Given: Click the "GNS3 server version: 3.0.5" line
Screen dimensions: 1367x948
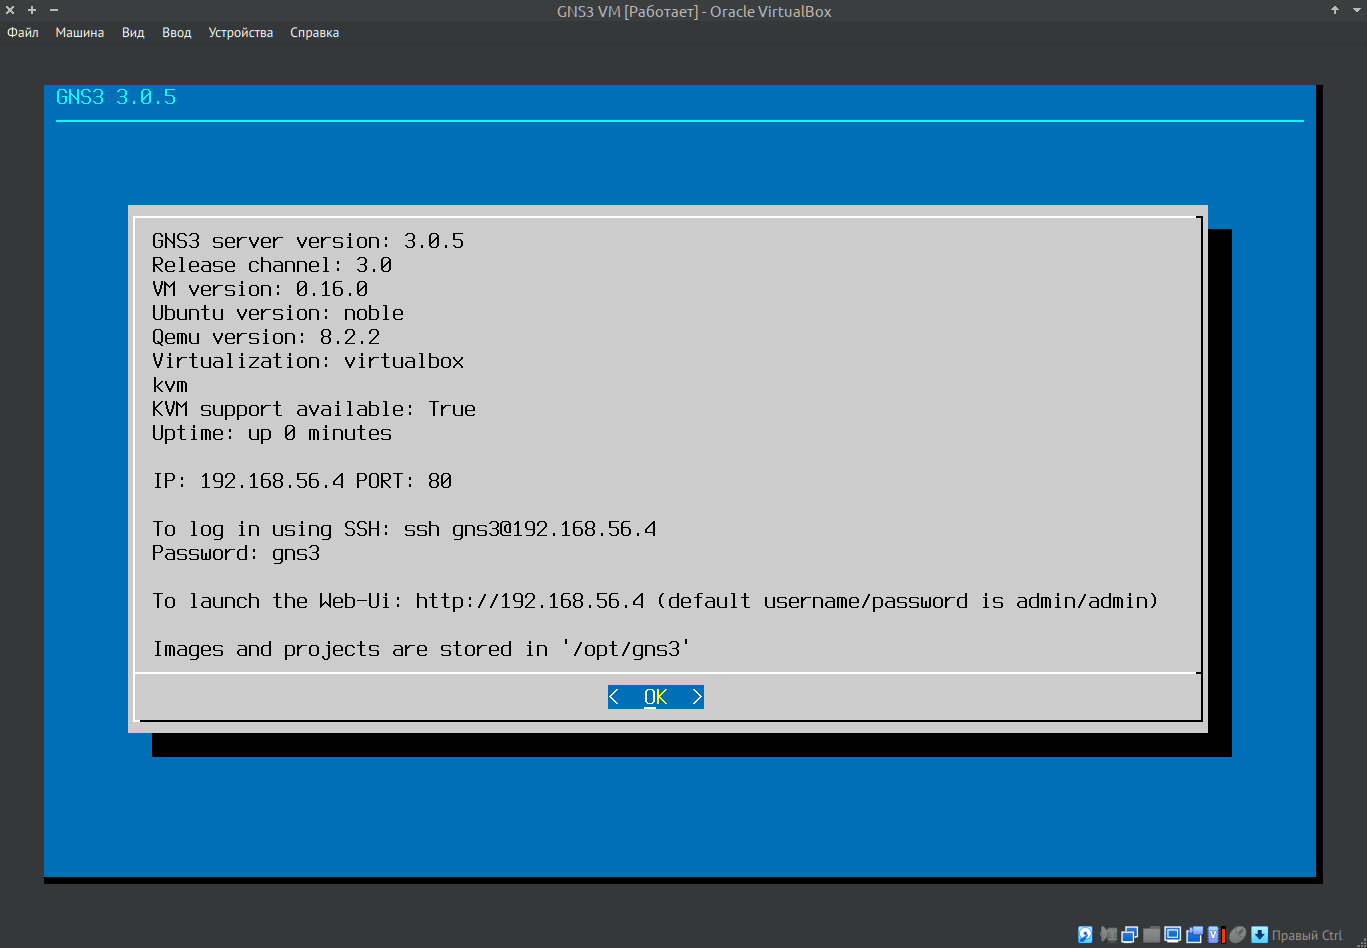Looking at the screenshot, I should point(308,241).
